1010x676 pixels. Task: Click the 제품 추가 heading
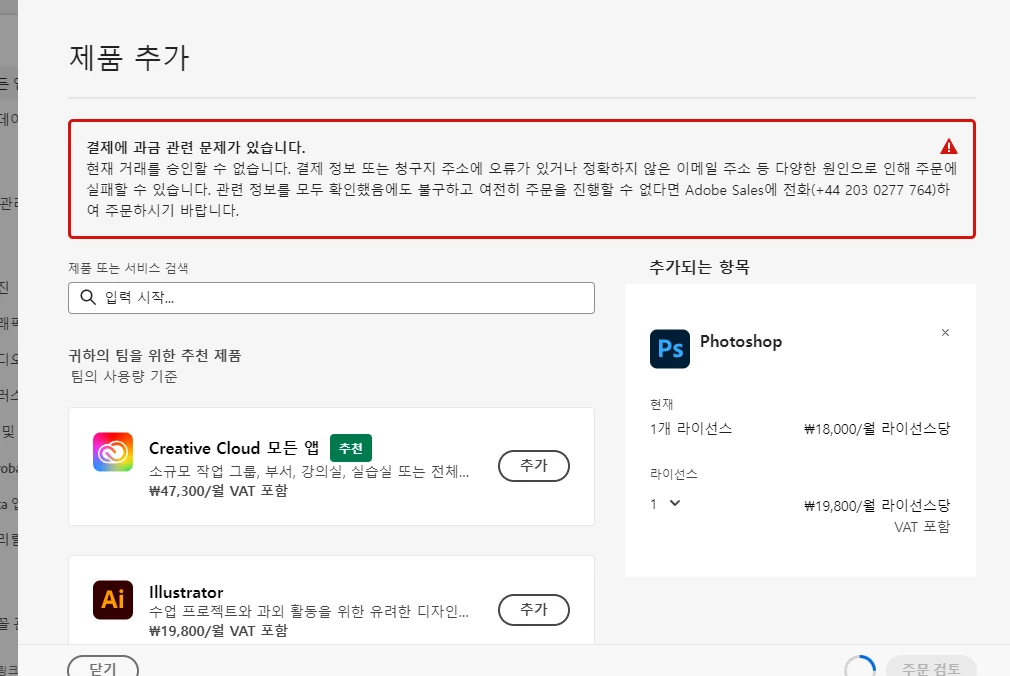click(x=129, y=57)
